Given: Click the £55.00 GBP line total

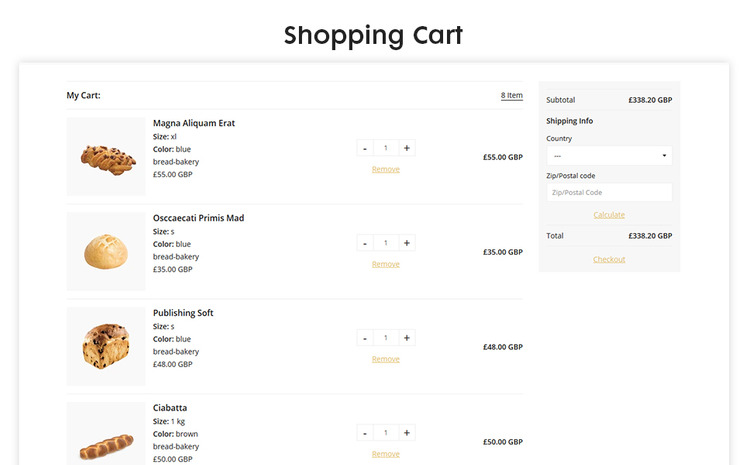Looking at the screenshot, I should click(503, 157).
